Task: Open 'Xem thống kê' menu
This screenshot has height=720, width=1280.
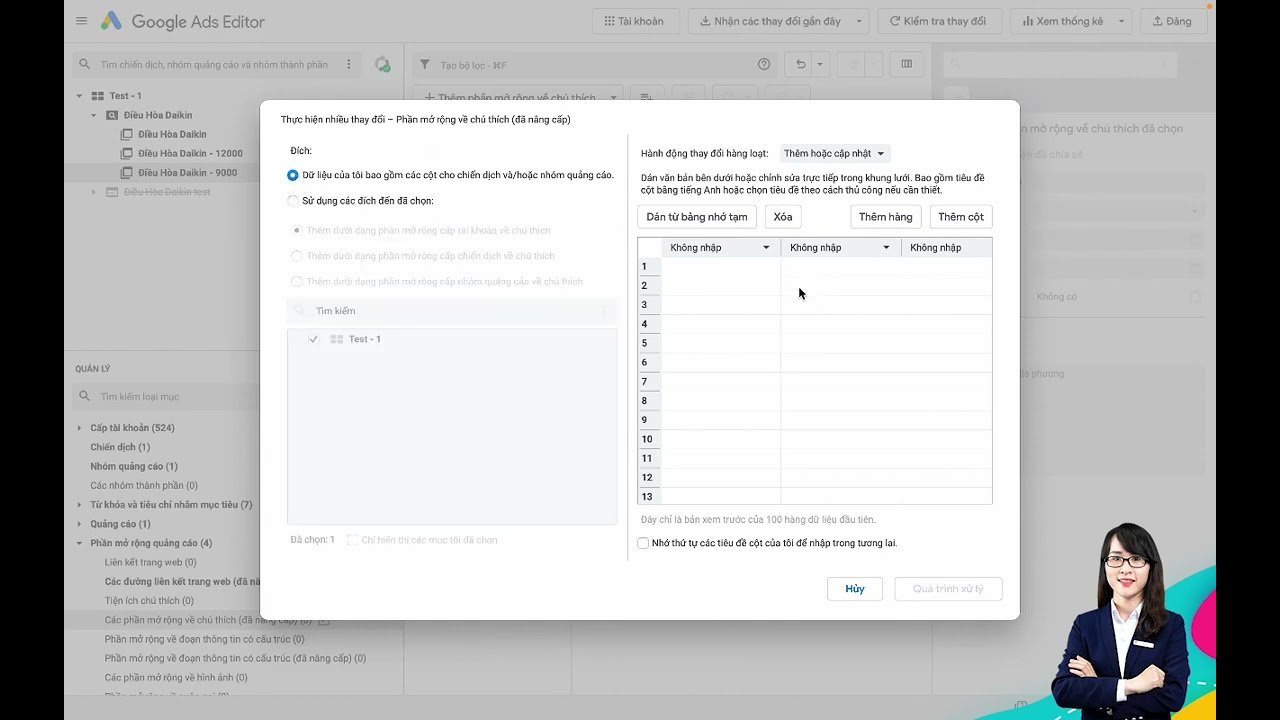Action: (x=1074, y=21)
